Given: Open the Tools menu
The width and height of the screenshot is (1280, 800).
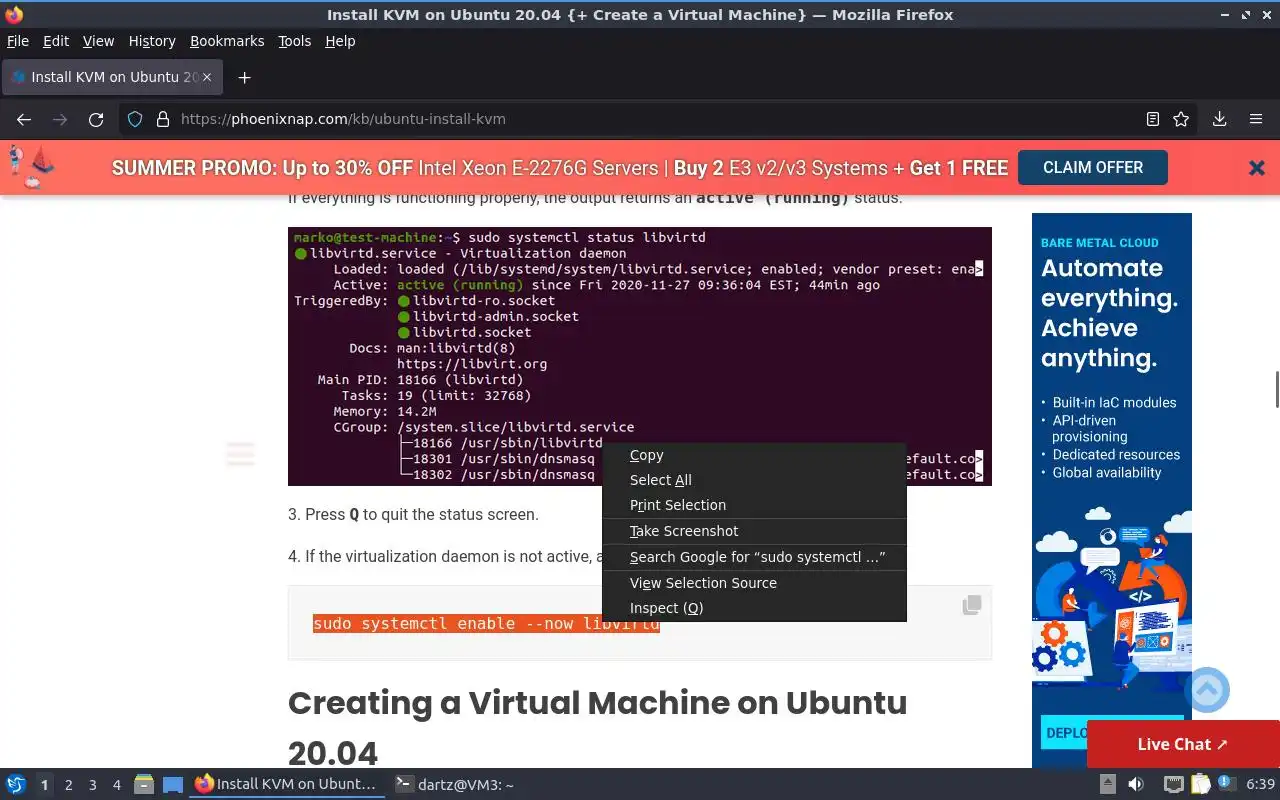Looking at the screenshot, I should coord(295,41).
